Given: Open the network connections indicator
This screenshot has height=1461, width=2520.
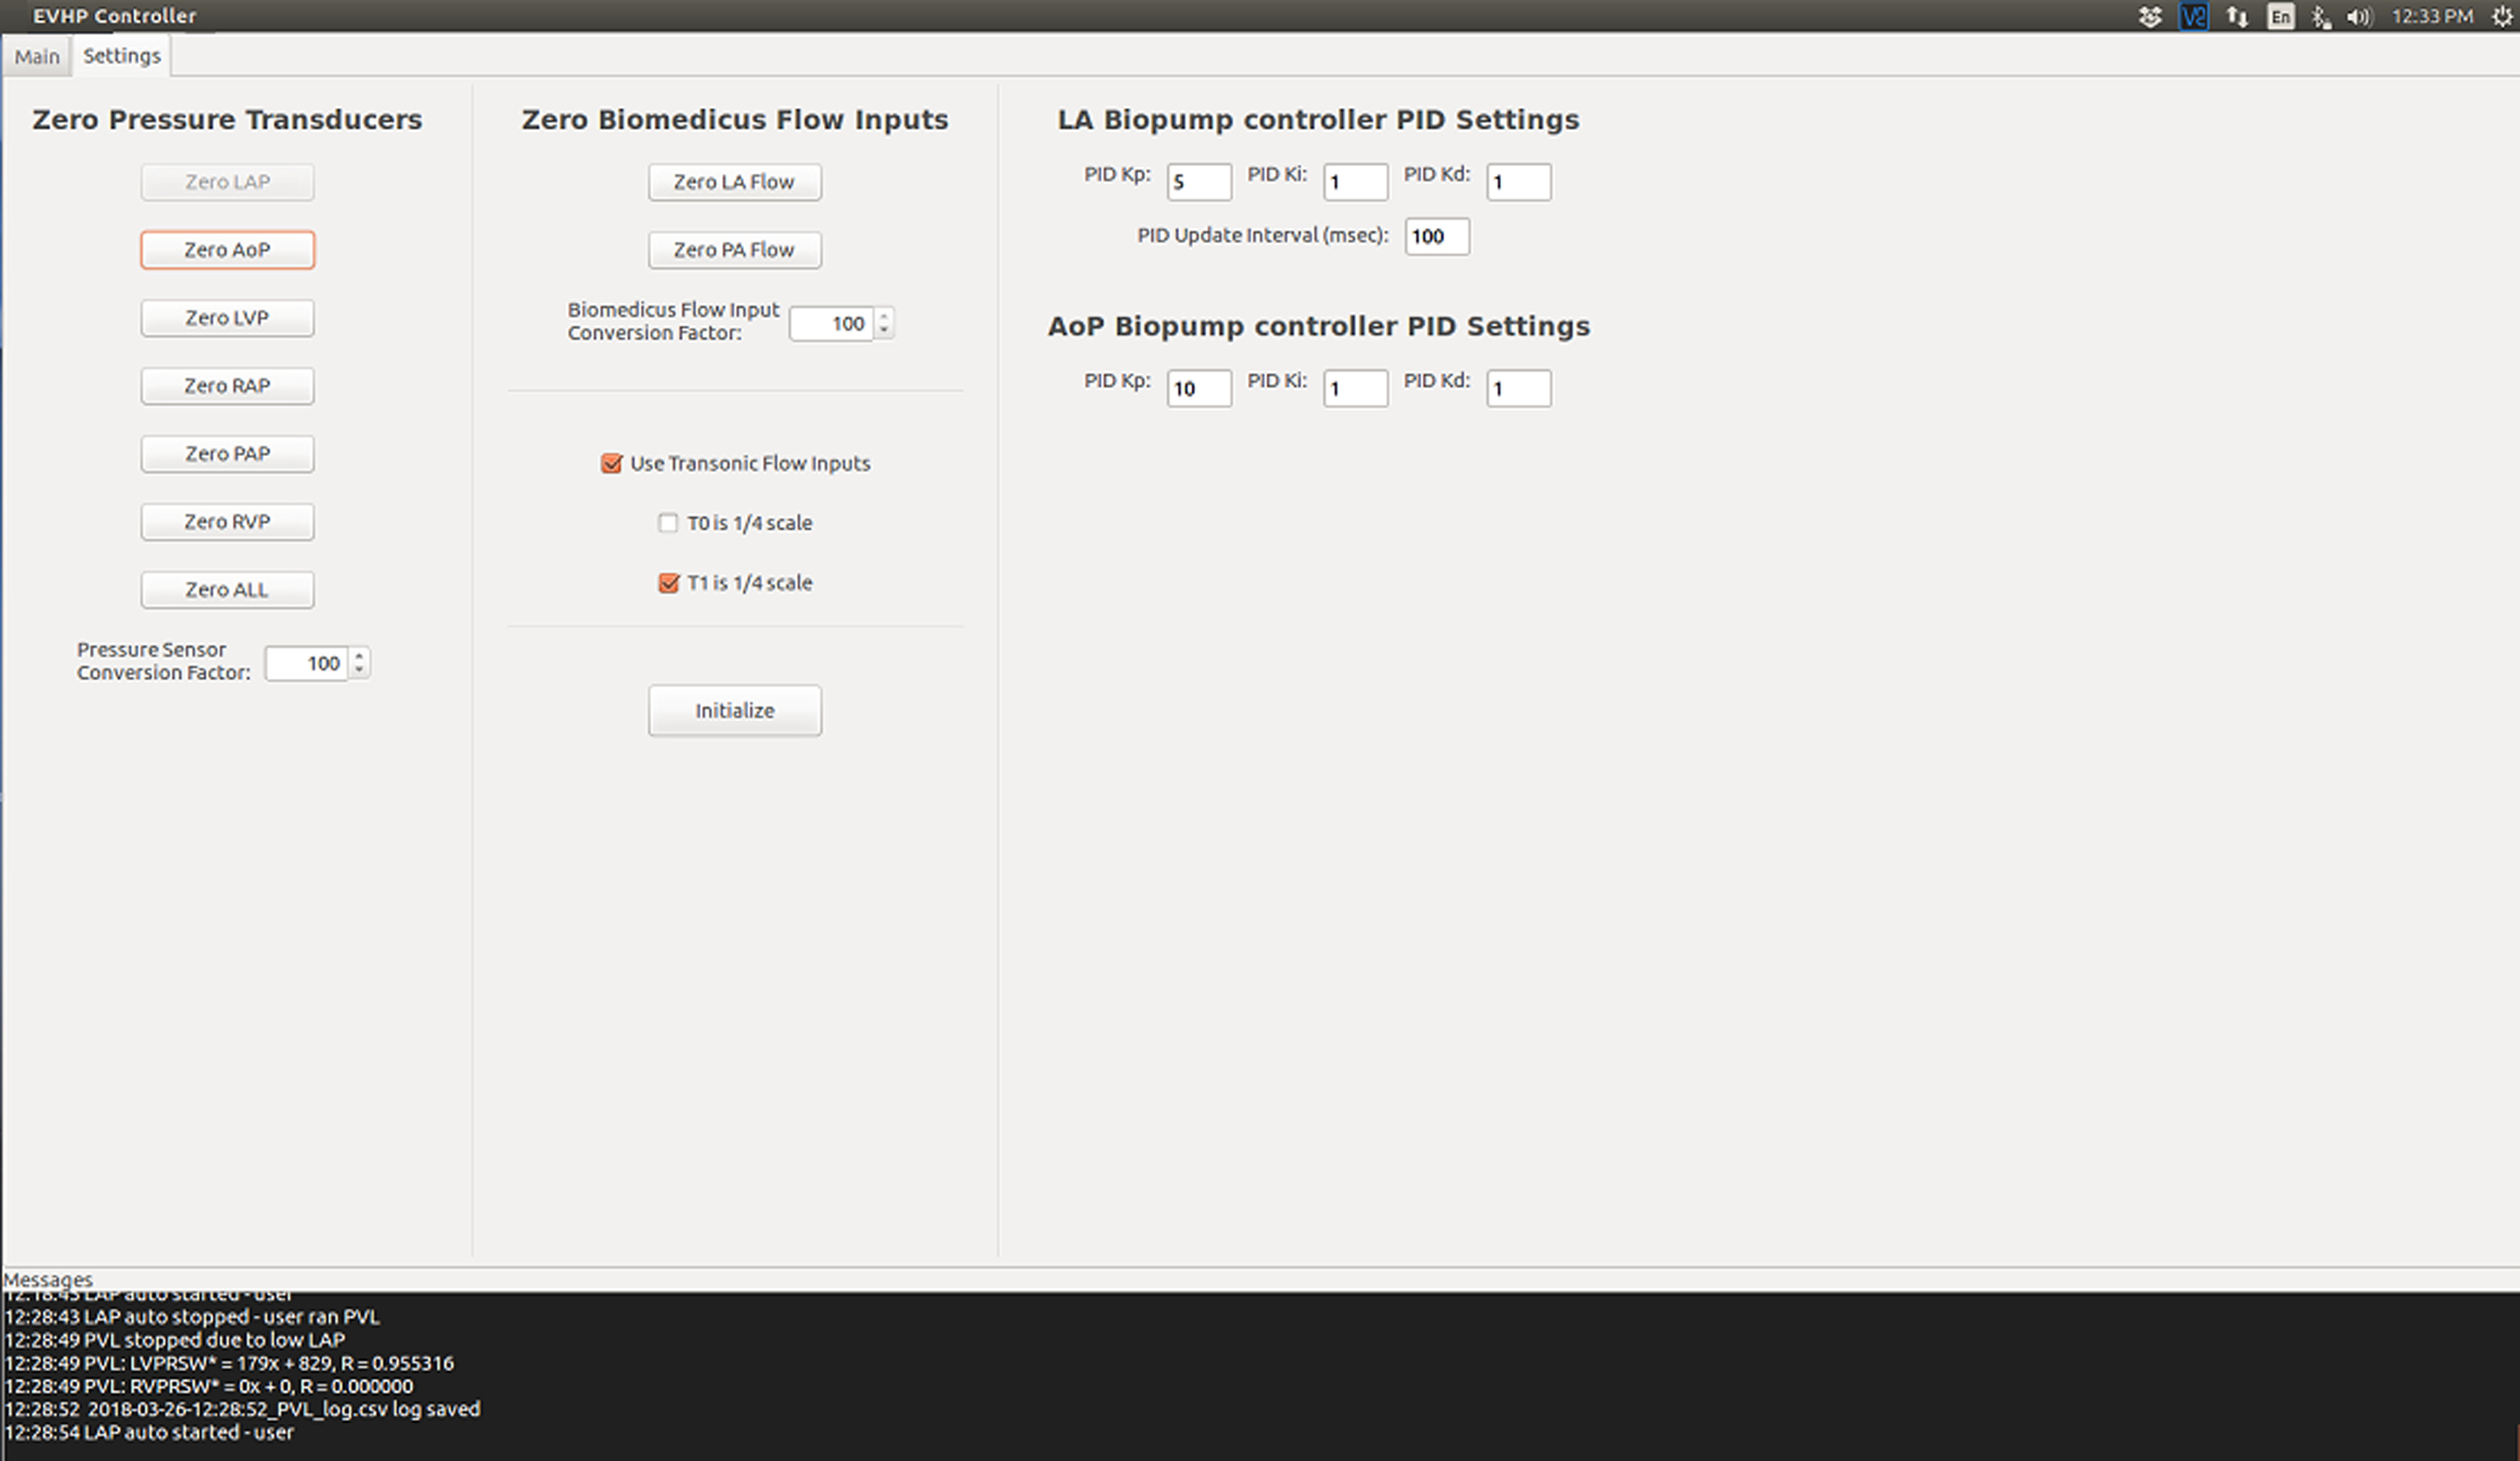Looking at the screenshot, I should (x=2237, y=16).
